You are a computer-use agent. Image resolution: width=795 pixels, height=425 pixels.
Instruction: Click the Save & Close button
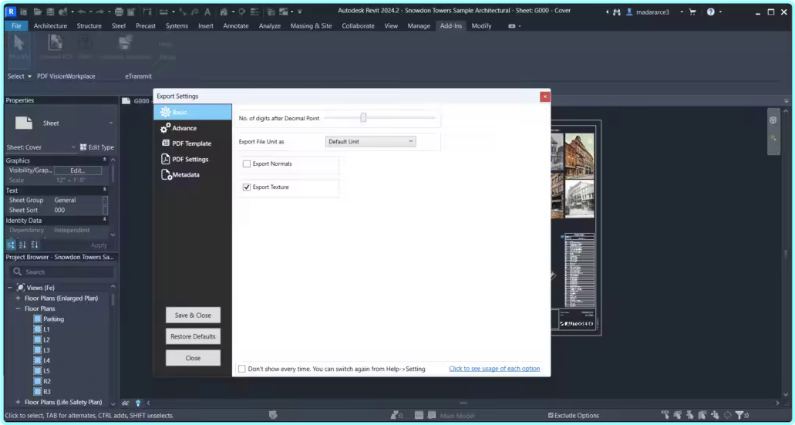pyautogui.click(x=193, y=315)
